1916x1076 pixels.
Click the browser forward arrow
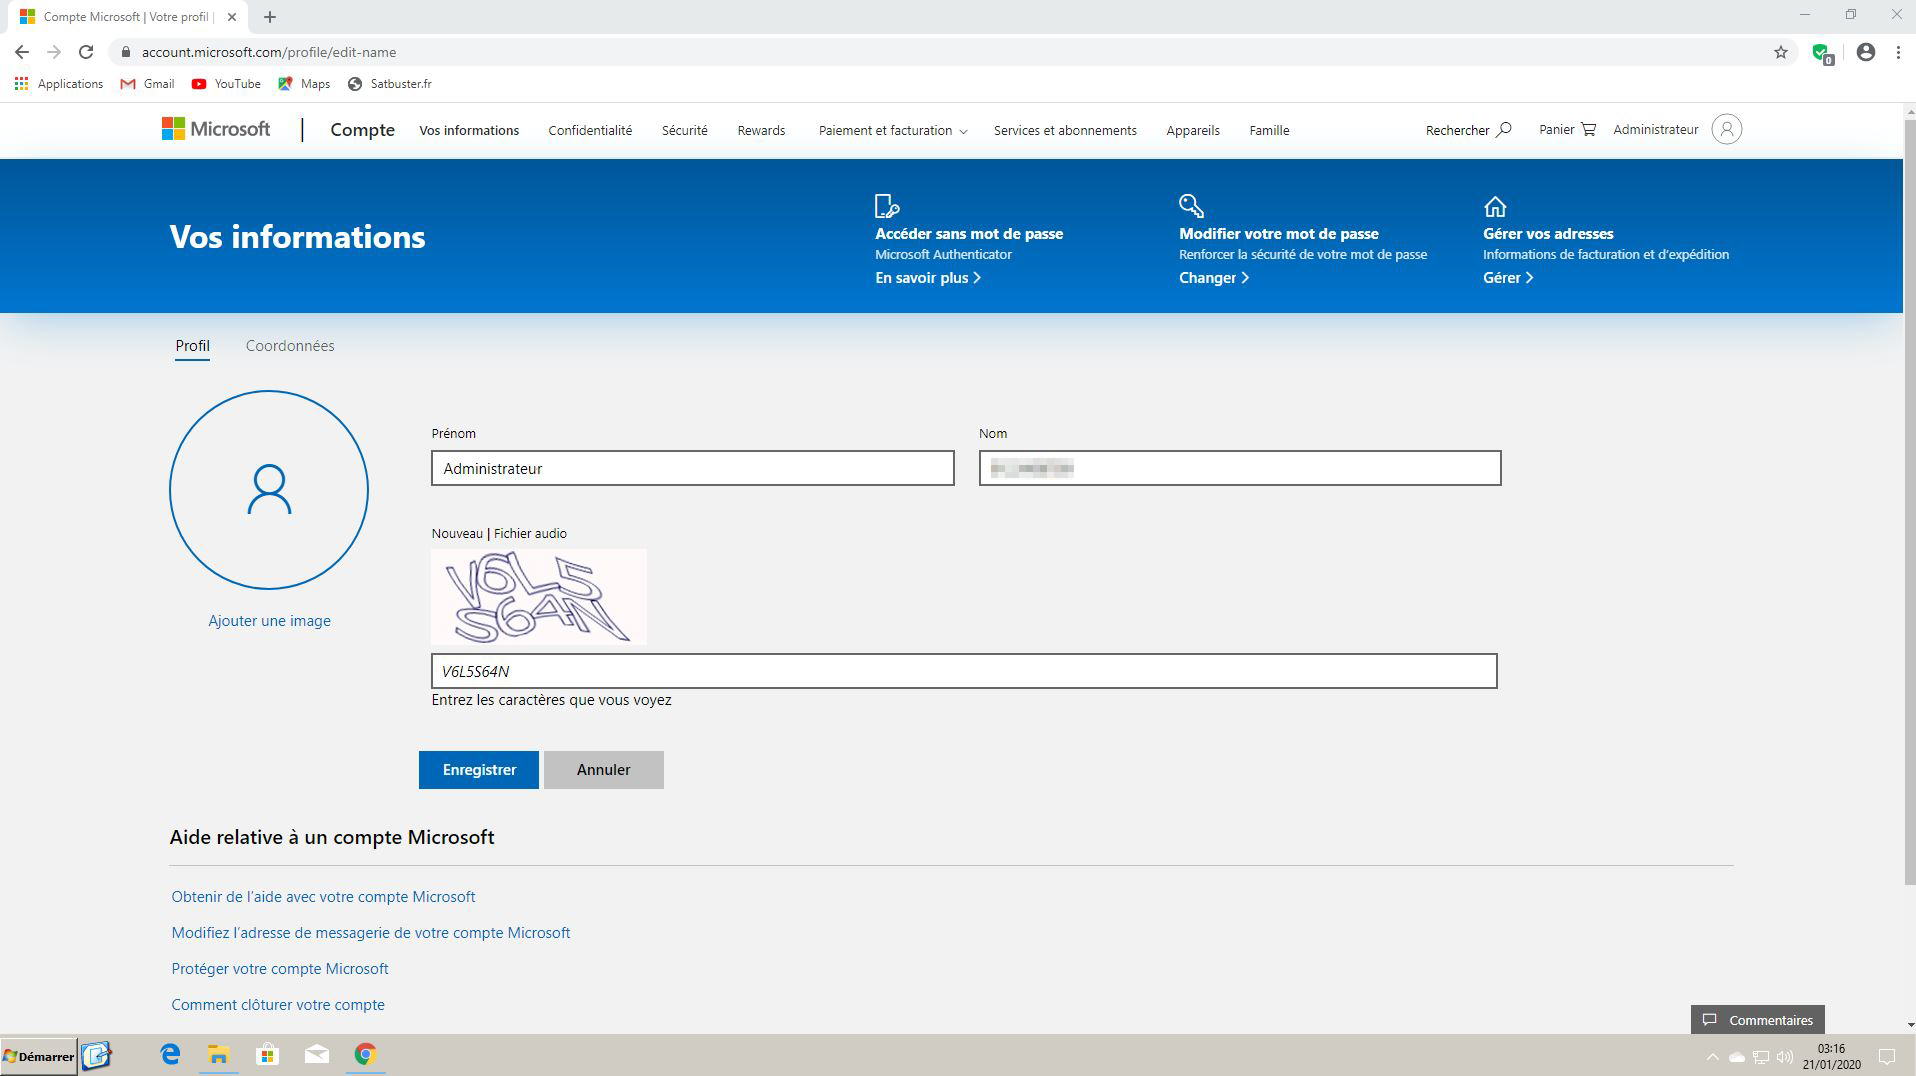coord(54,52)
